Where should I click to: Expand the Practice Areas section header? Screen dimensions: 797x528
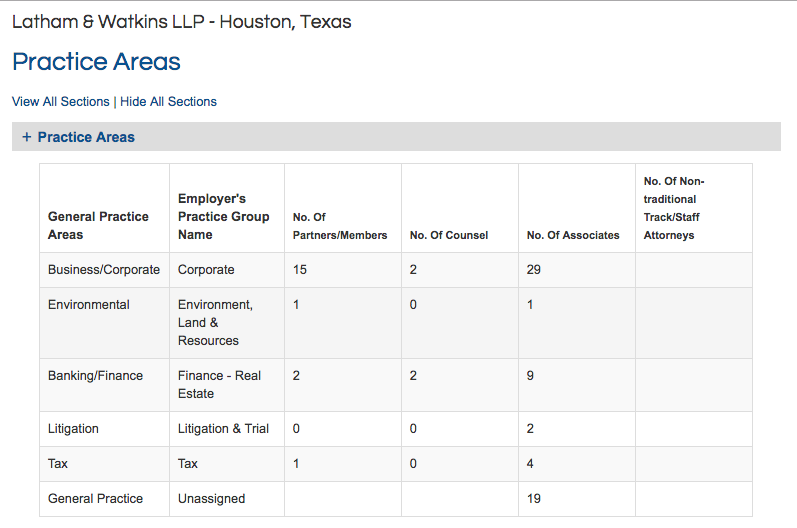(x=396, y=137)
